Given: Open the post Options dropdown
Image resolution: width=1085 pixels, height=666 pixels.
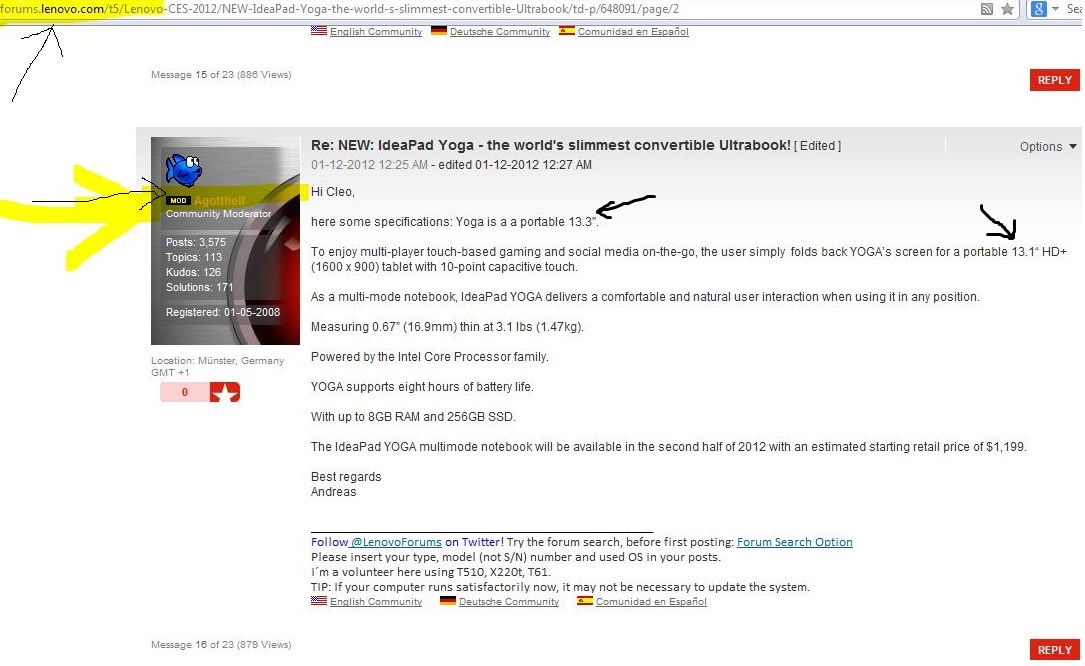Looking at the screenshot, I should 1048,147.
